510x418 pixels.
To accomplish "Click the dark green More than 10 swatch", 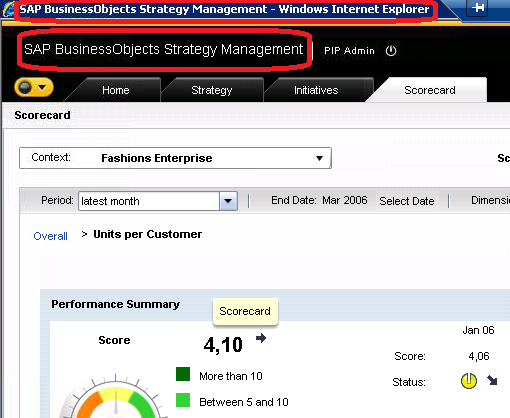I will click(x=183, y=374).
